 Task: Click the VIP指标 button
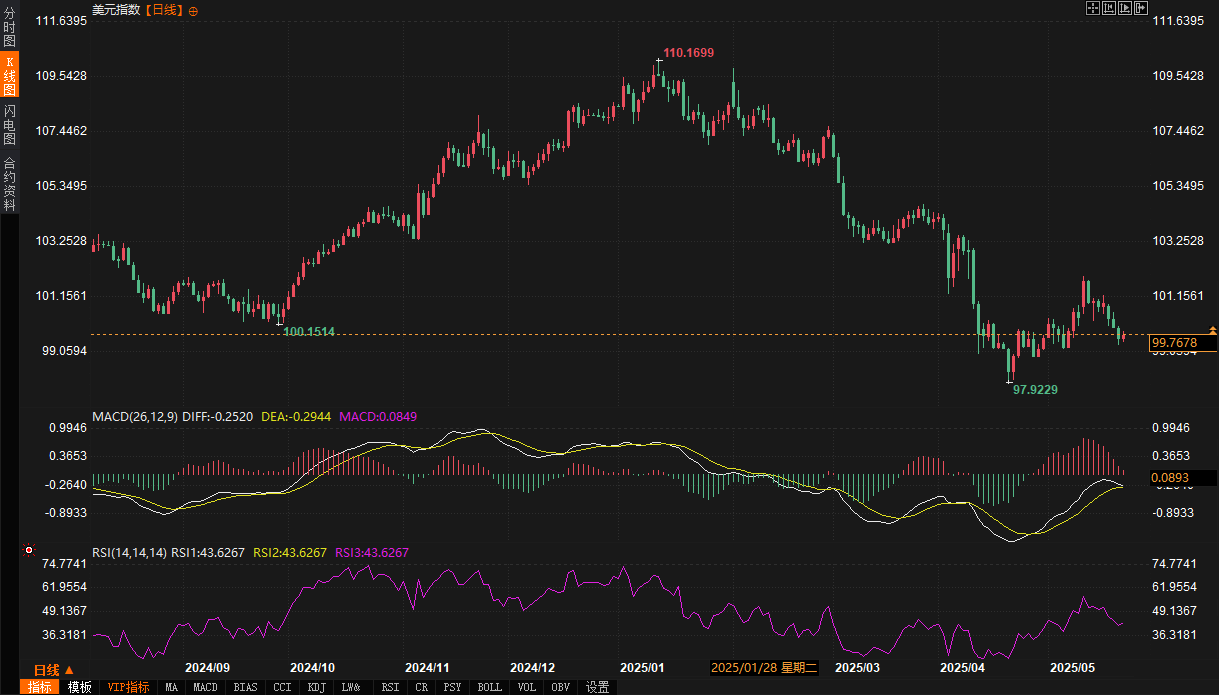pos(128,687)
